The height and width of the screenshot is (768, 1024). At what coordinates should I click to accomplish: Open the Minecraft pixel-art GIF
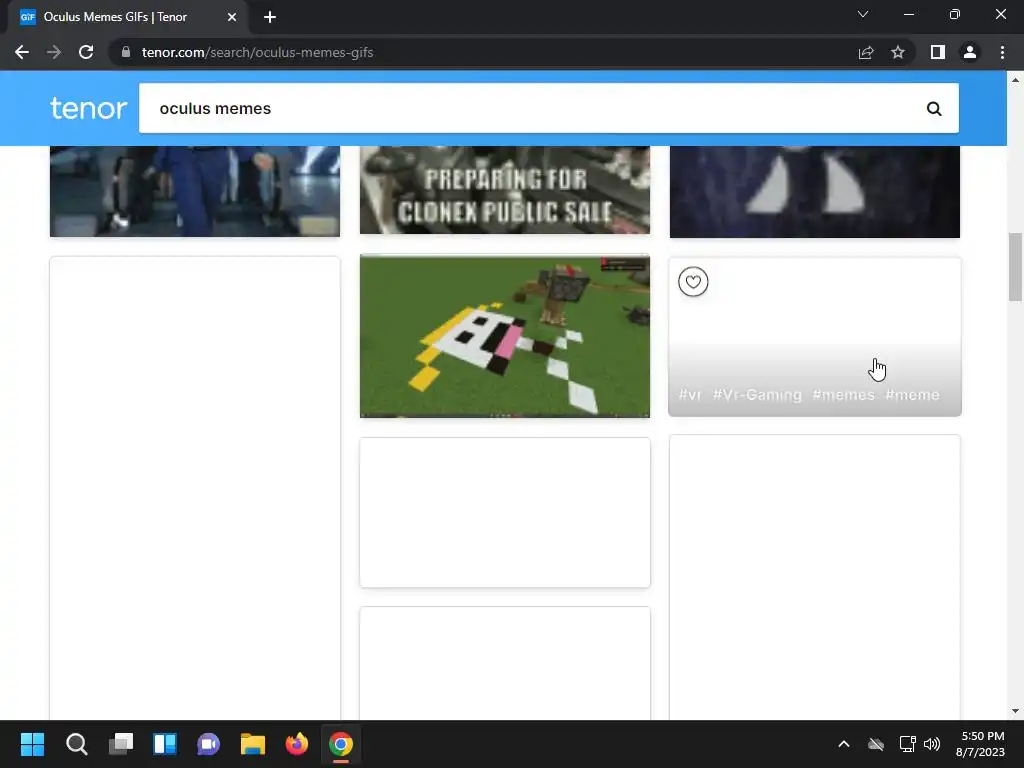505,336
